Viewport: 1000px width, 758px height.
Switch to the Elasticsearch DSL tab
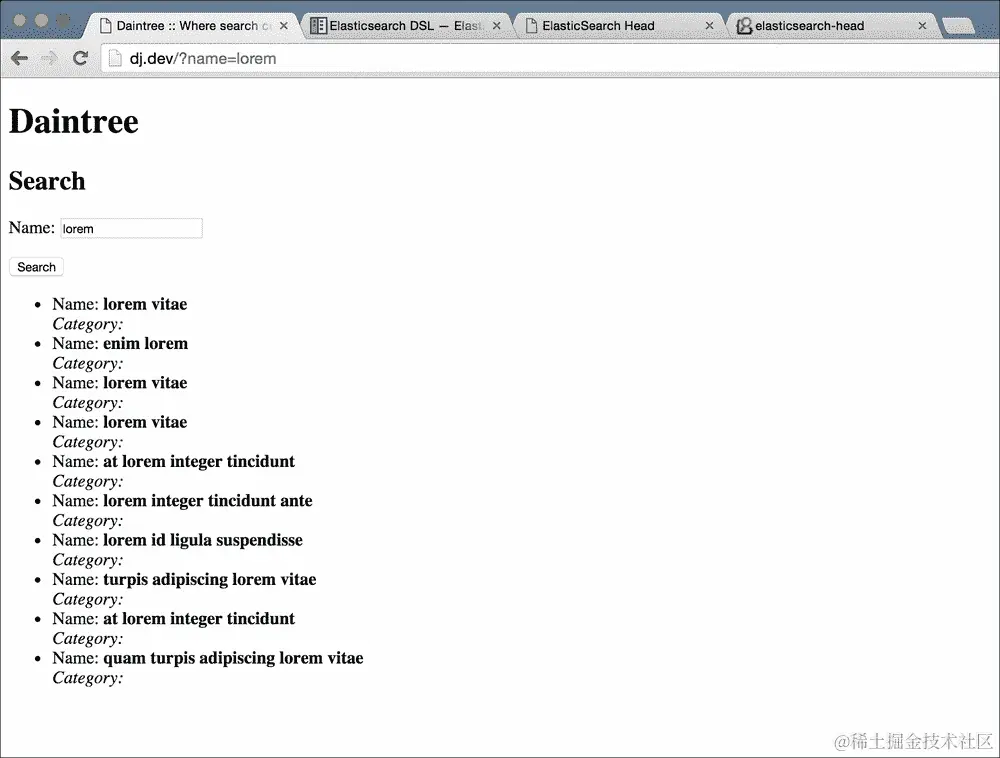[406, 26]
